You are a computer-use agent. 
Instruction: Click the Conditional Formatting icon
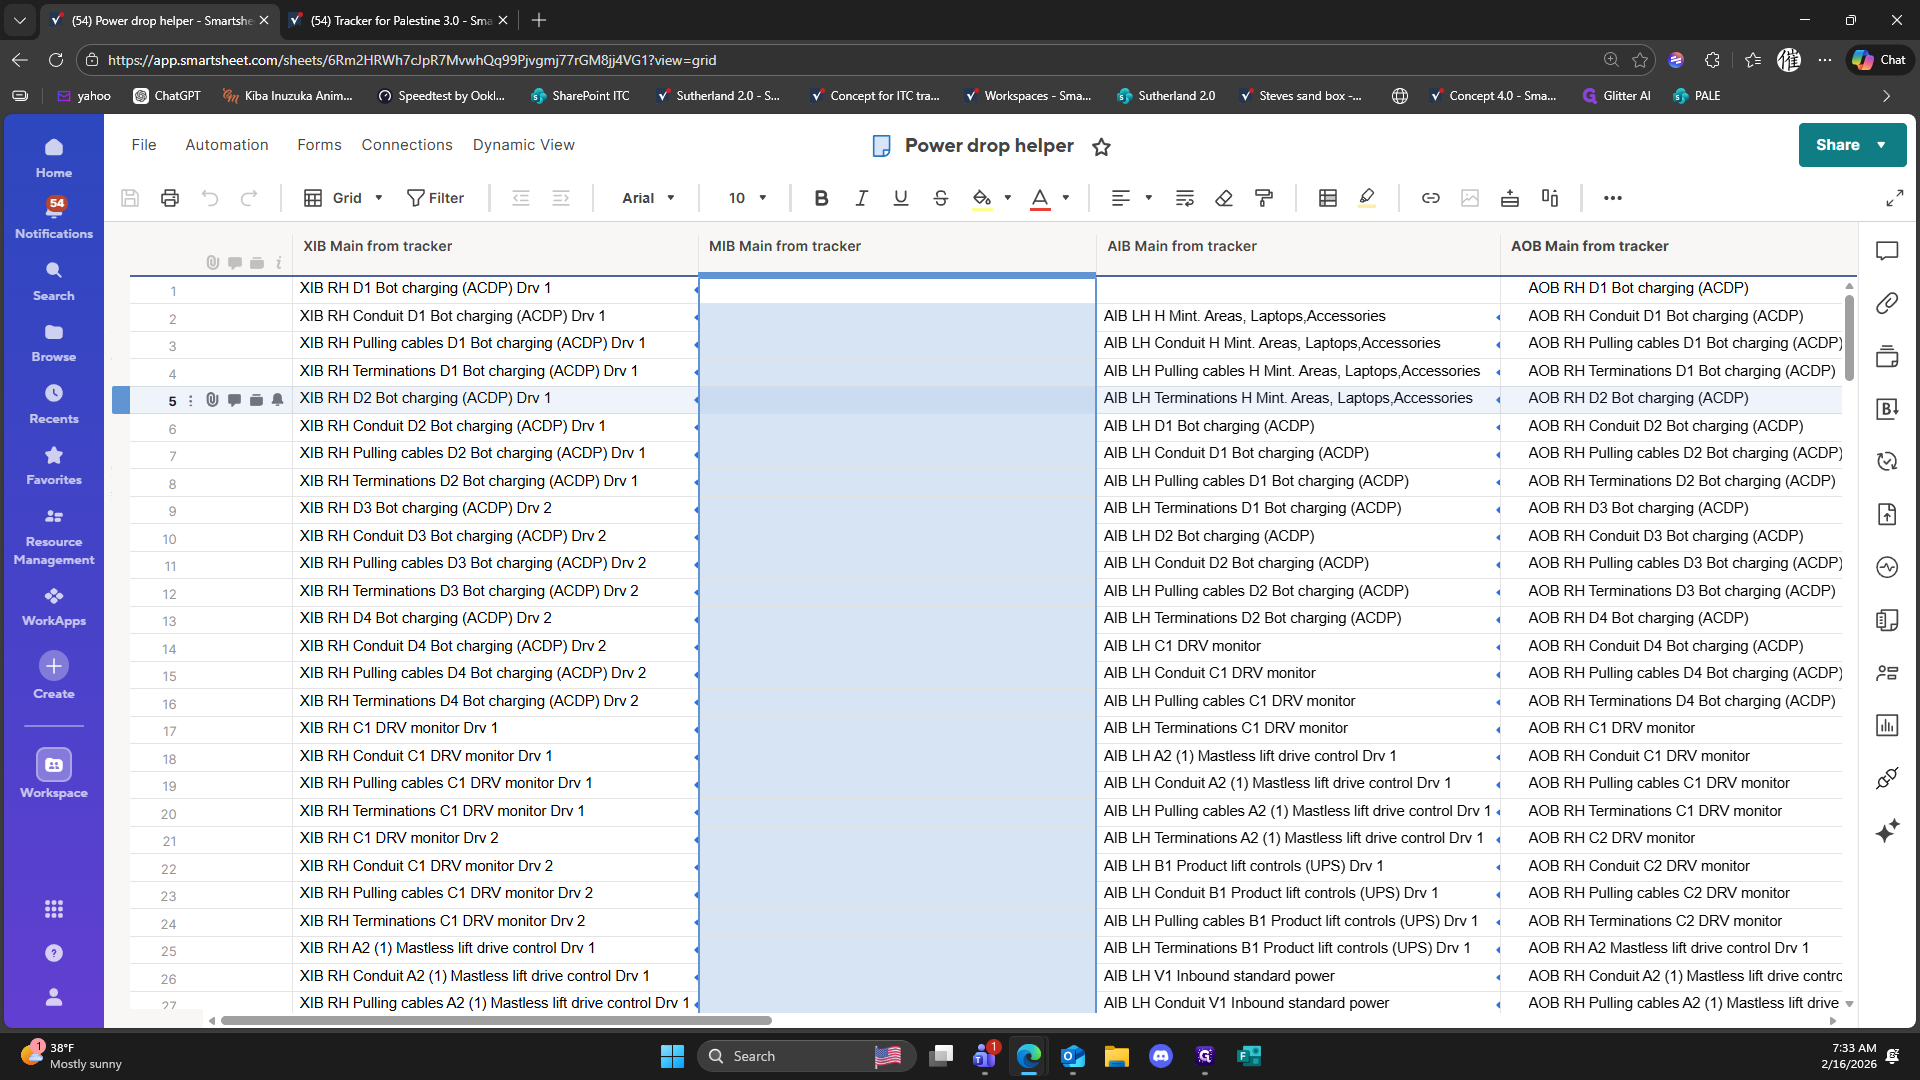pos(1327,198)
